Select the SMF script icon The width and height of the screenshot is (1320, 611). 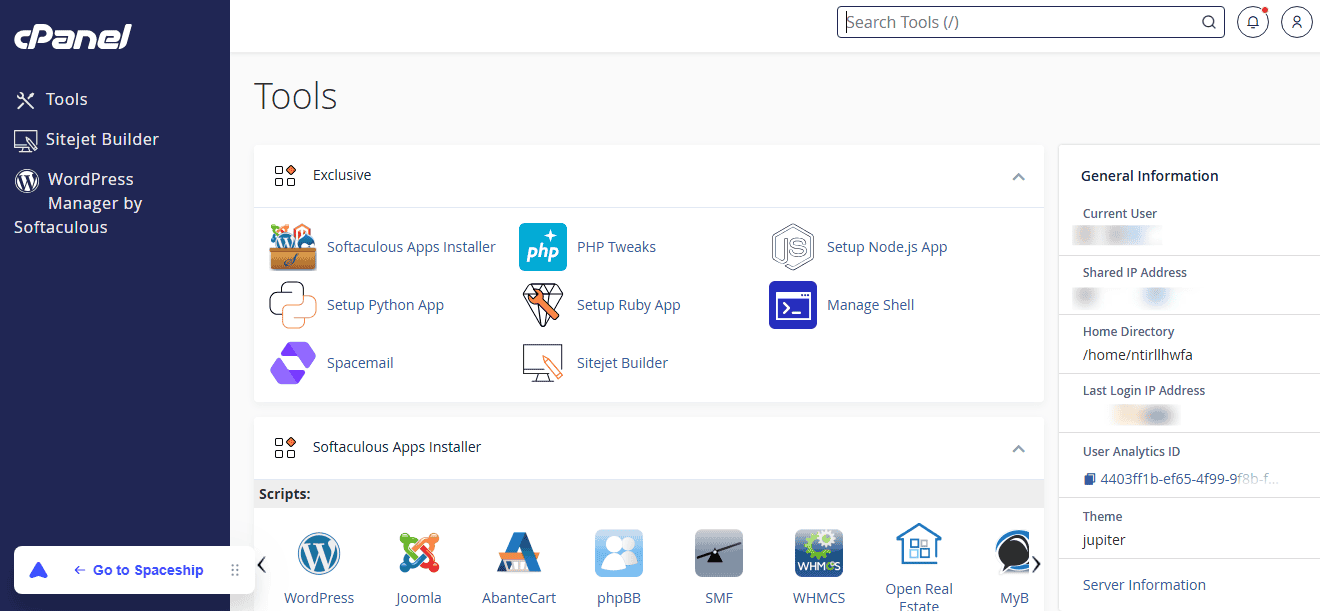coord(719,553)
